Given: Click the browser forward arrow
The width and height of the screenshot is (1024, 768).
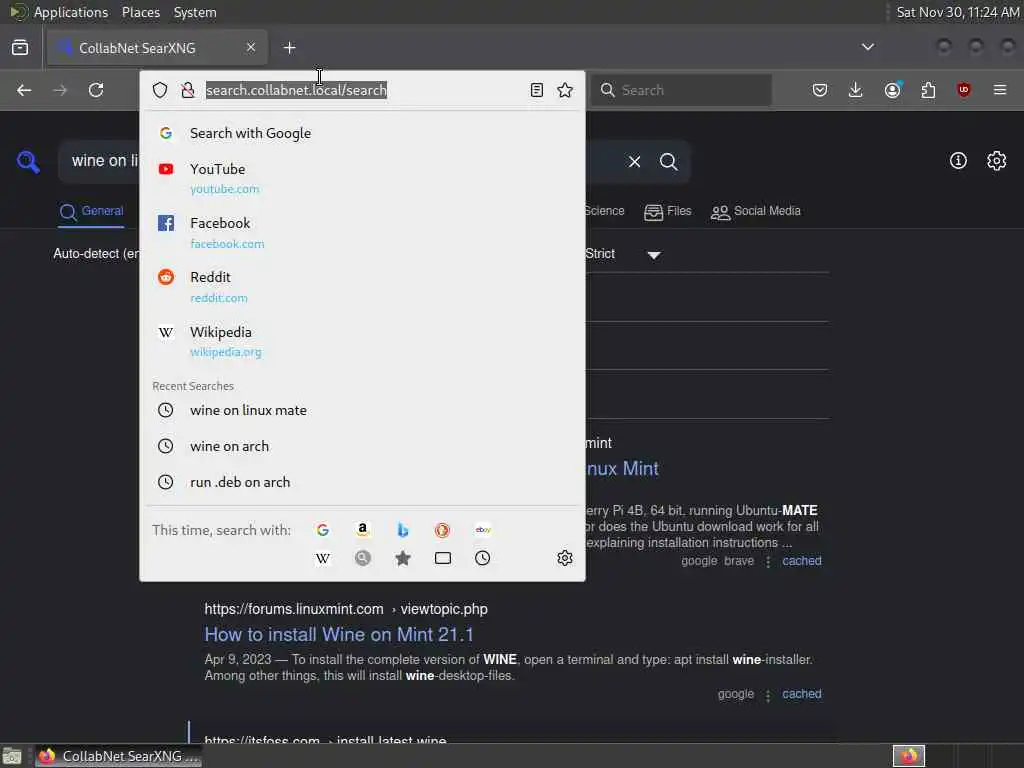Looking at the screenshot, I should (60, 90).
